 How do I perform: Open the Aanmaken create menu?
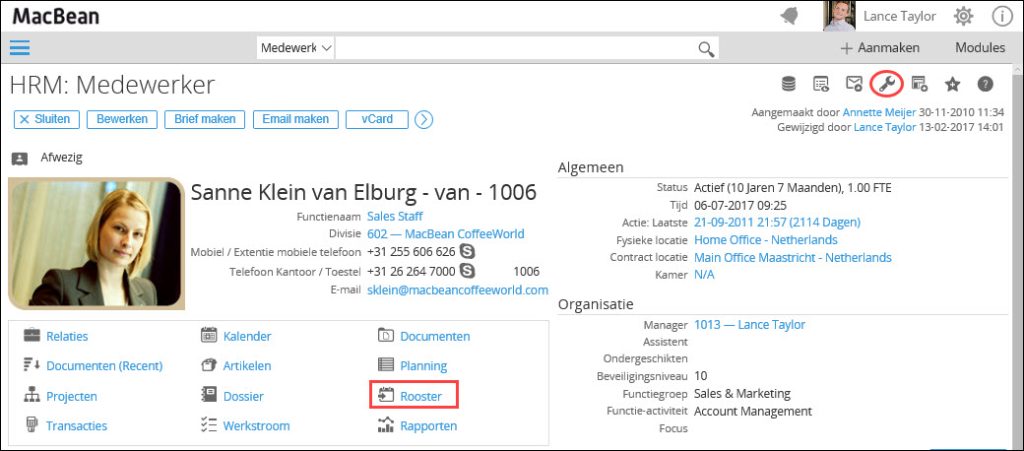tap(879, 48)
